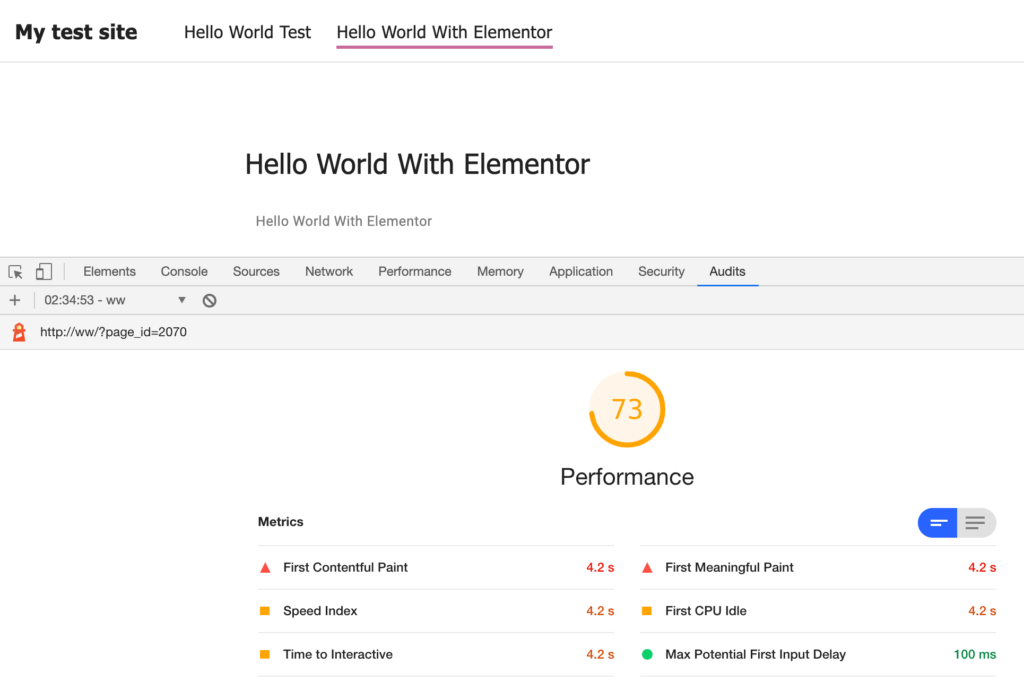Click the orange square beside Speed Index
Screen dimensions: 1024x683
[264, 611]
